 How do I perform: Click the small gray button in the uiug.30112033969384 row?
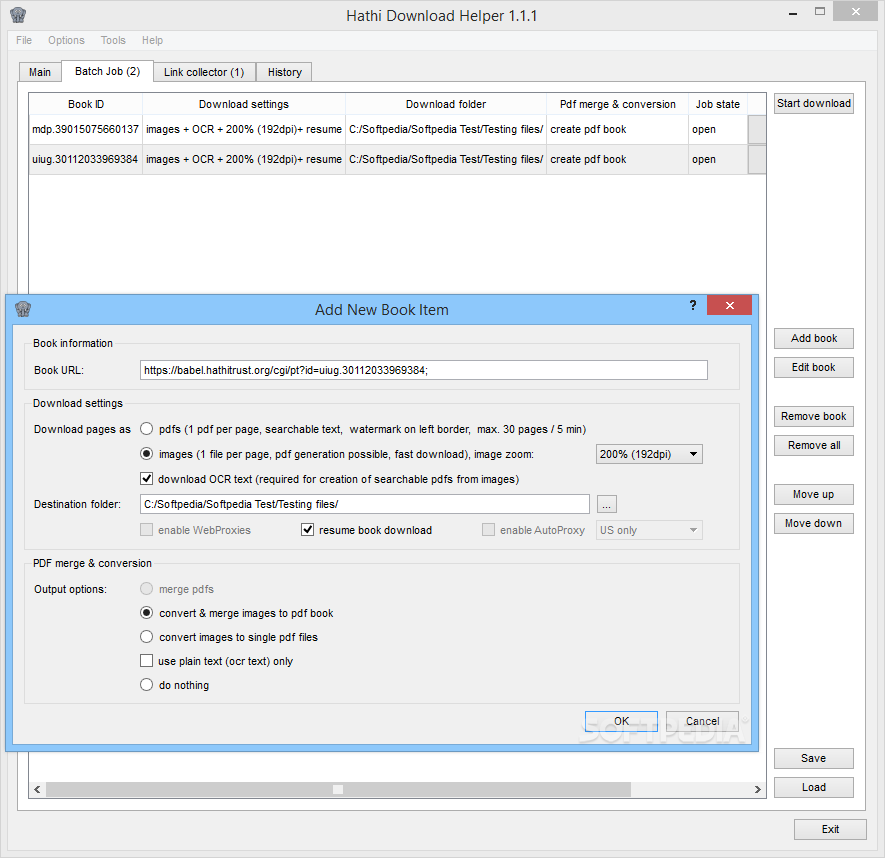click(x=757, y=160)
